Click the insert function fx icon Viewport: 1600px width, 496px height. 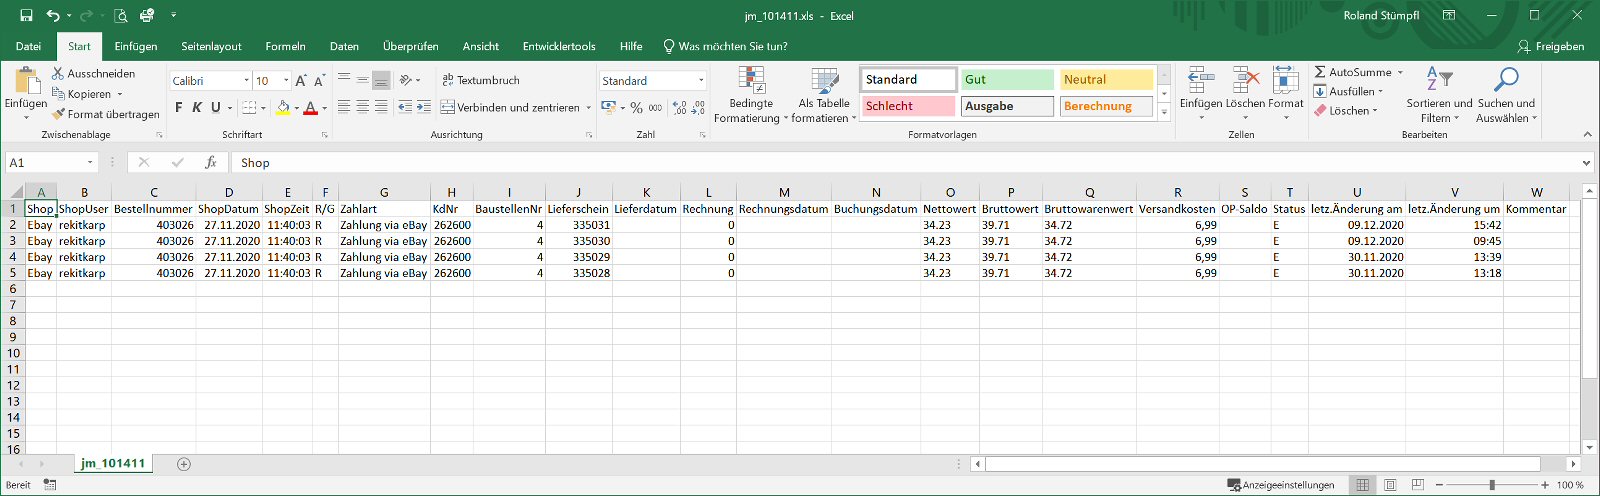[x=210, y=162]
